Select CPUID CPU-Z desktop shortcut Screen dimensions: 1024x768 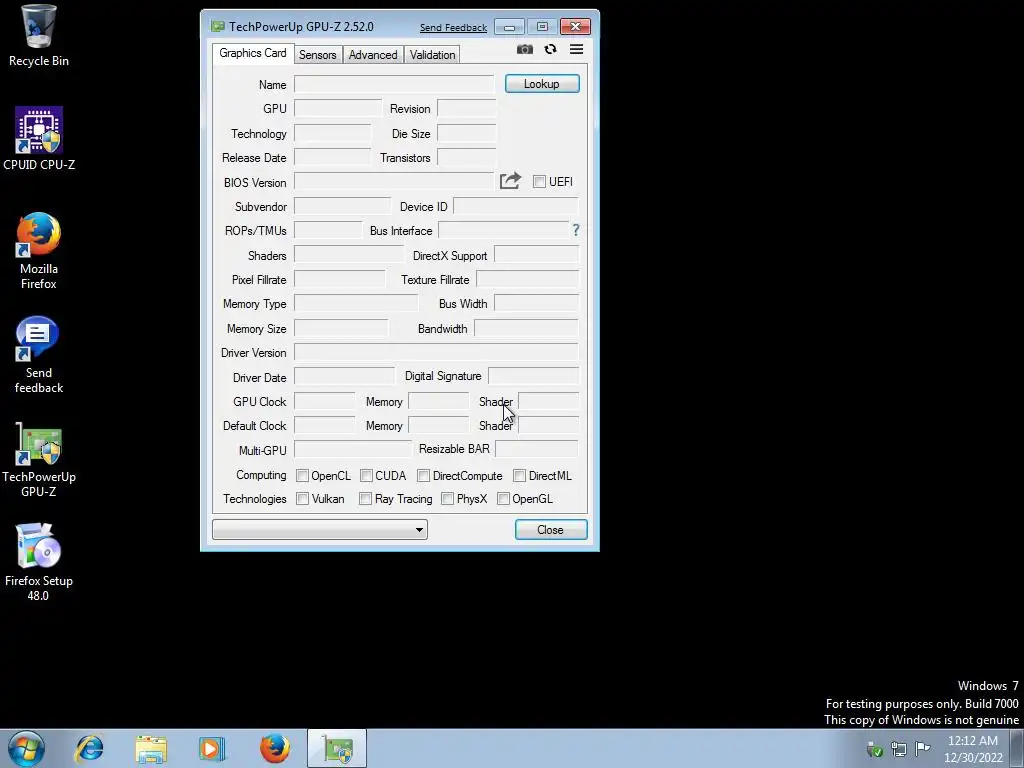(39, 139)
